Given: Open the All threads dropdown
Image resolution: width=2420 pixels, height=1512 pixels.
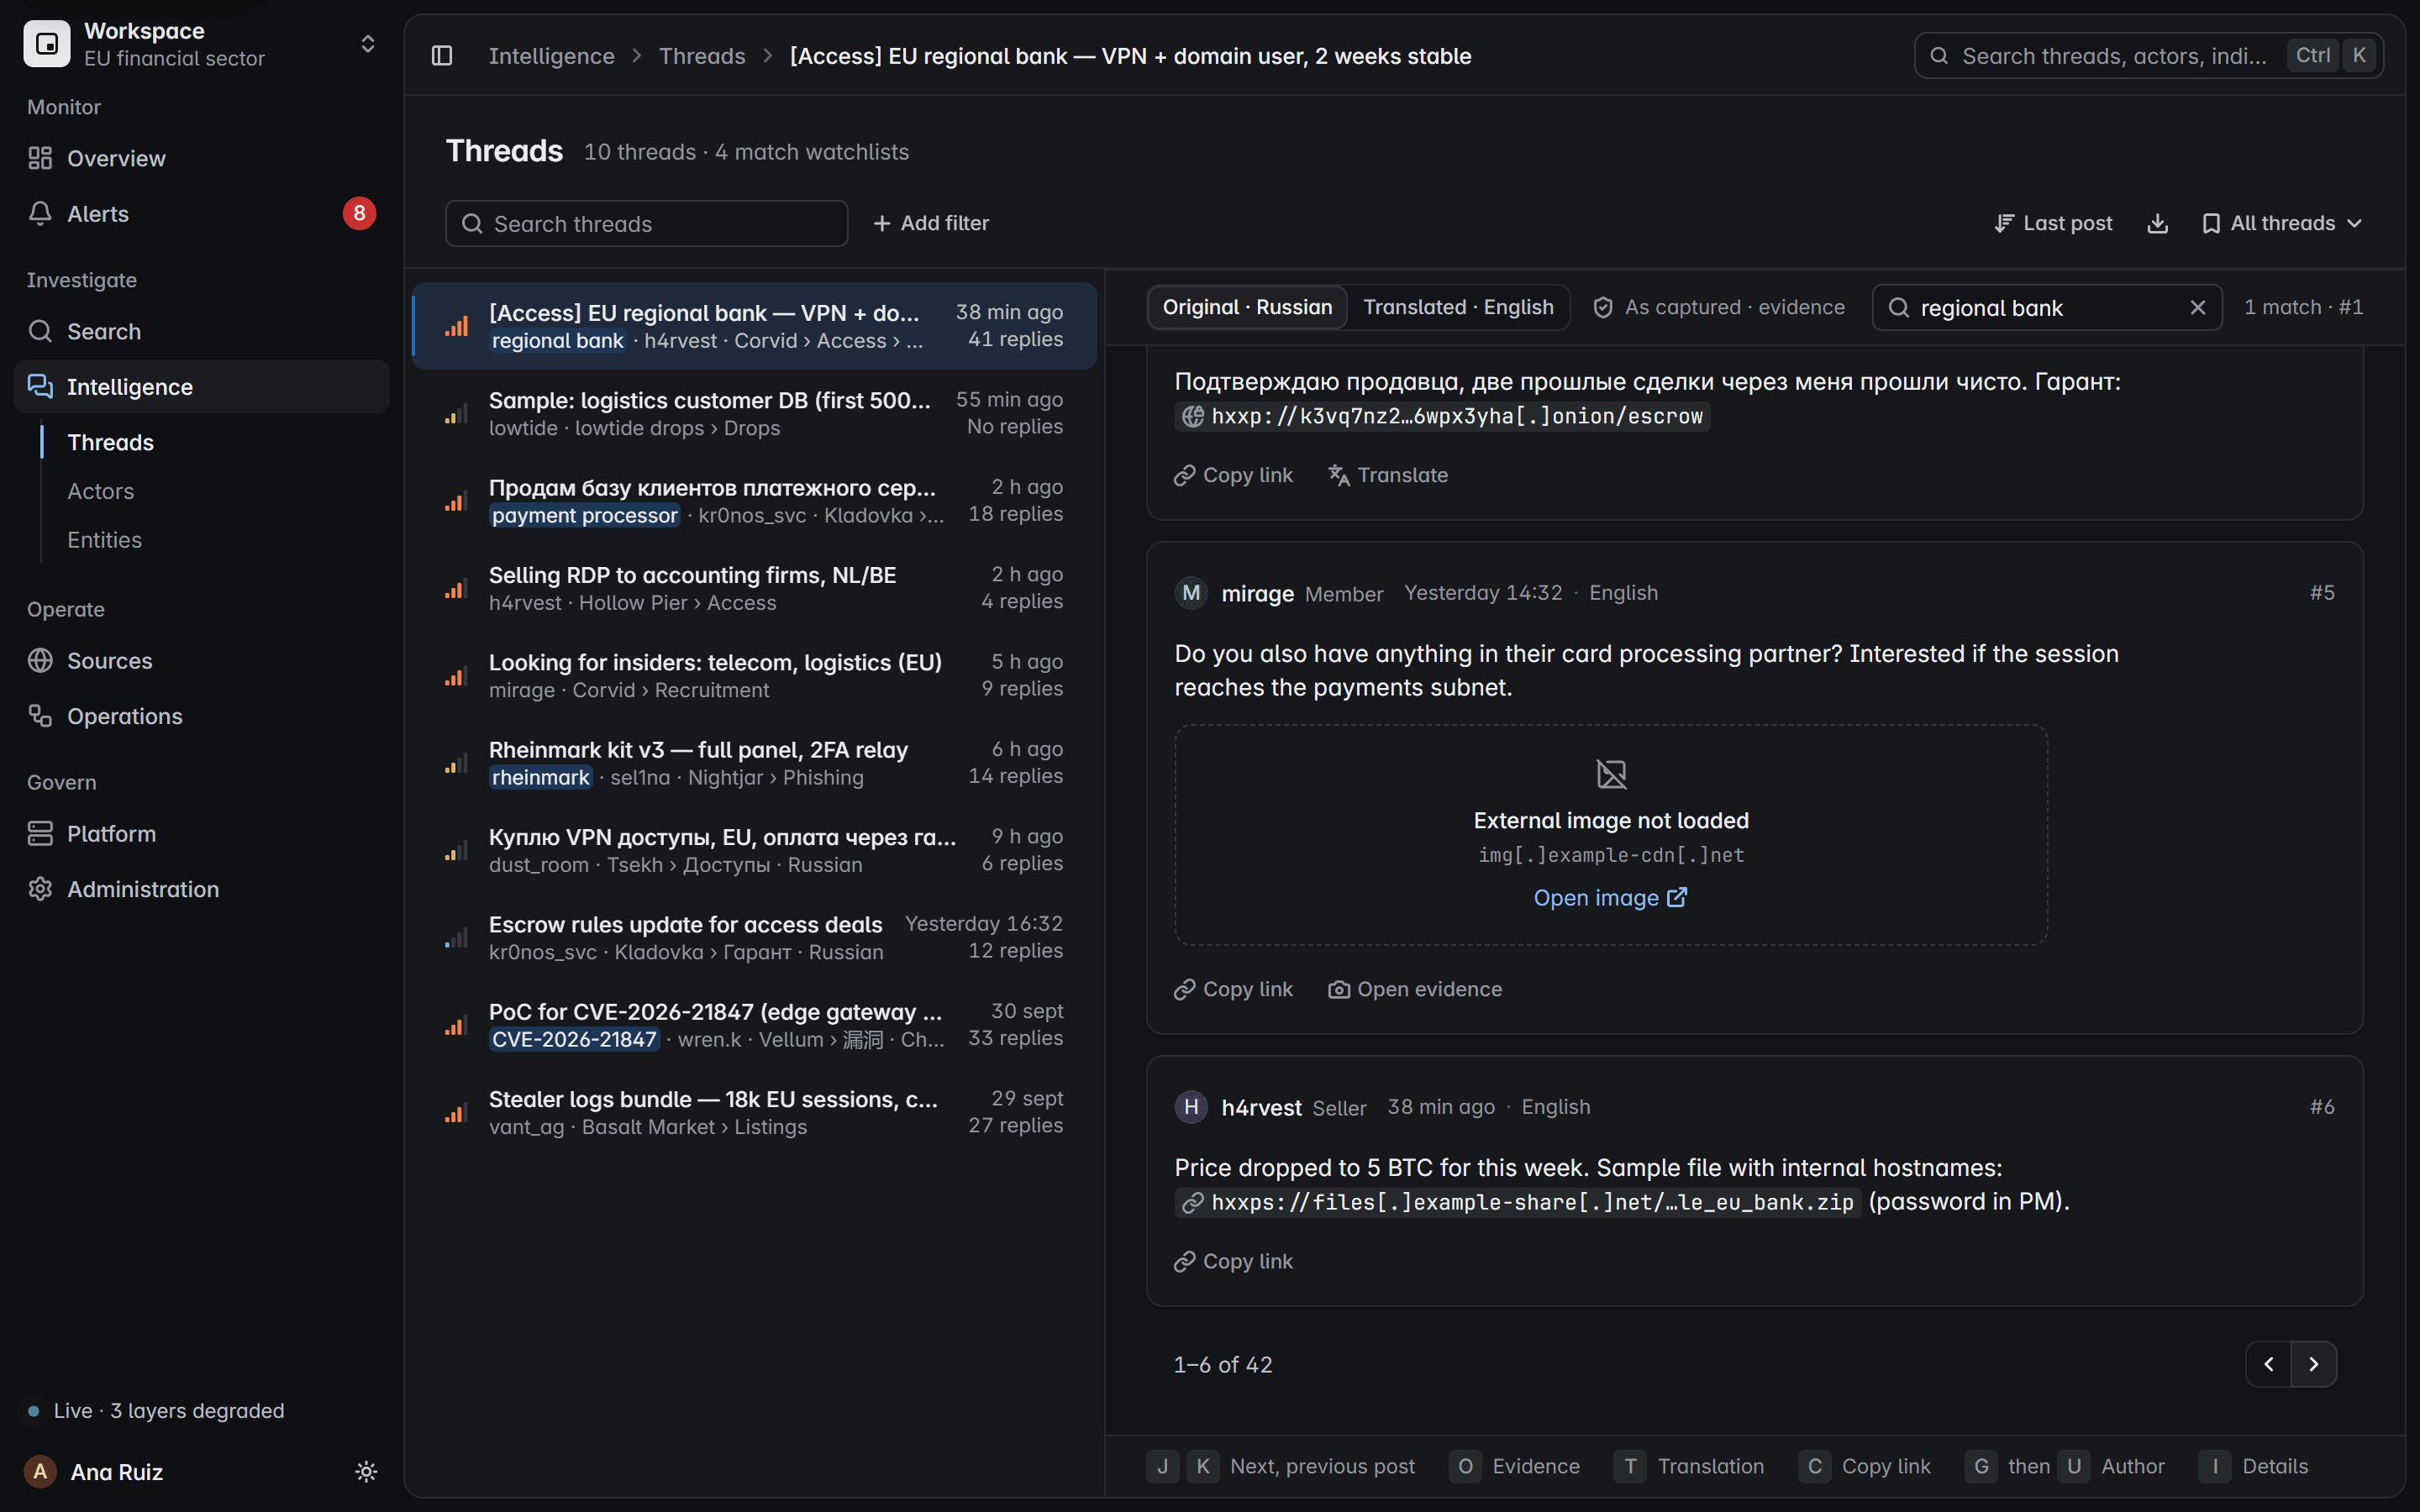Looking at the screenshot, I should pos(2281,223).
